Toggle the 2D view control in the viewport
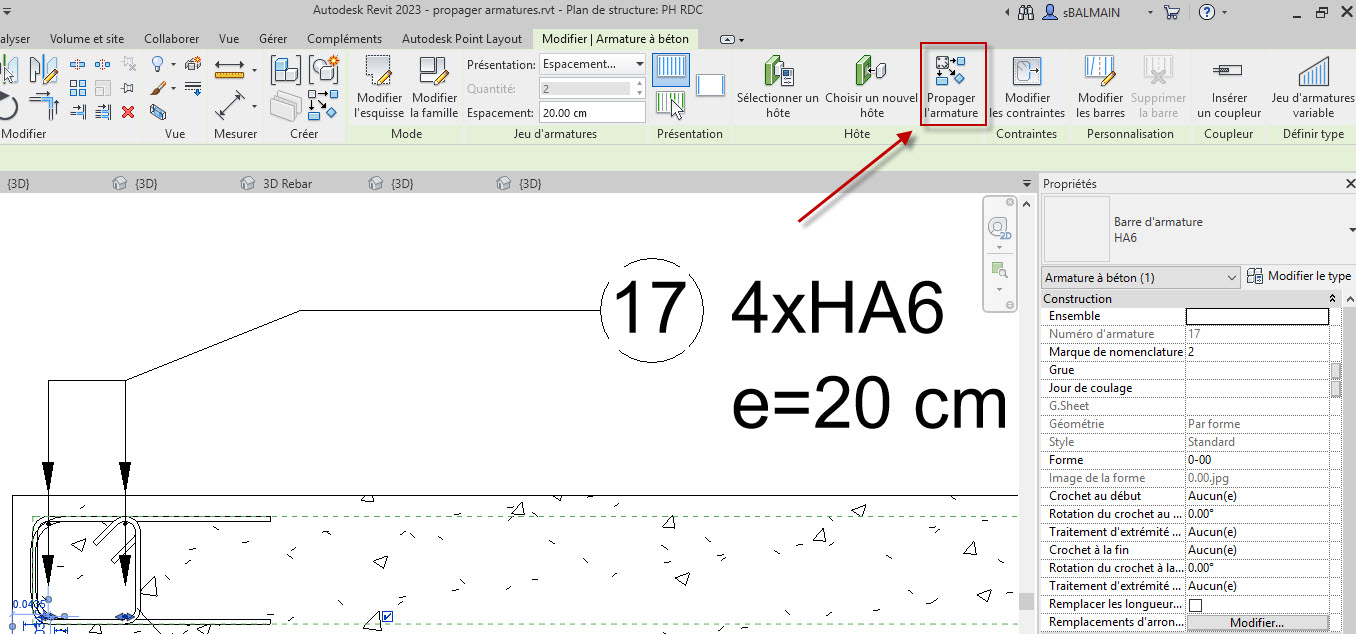 pos(998,226)
